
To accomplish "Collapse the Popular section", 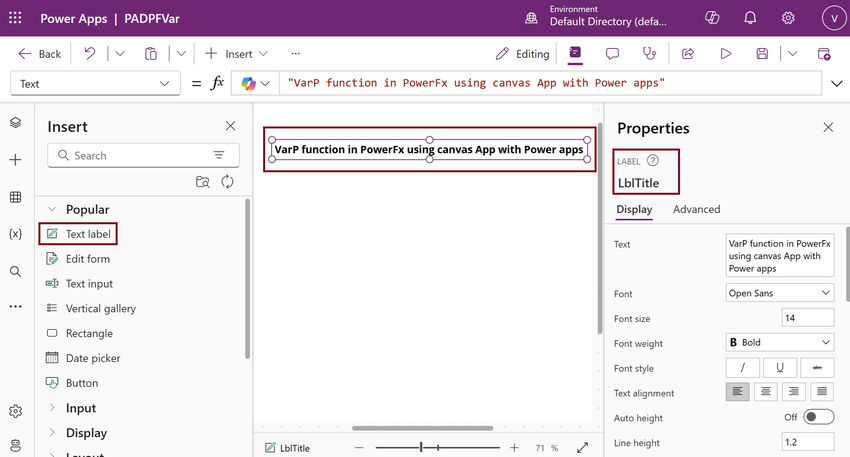I will 52,209.
